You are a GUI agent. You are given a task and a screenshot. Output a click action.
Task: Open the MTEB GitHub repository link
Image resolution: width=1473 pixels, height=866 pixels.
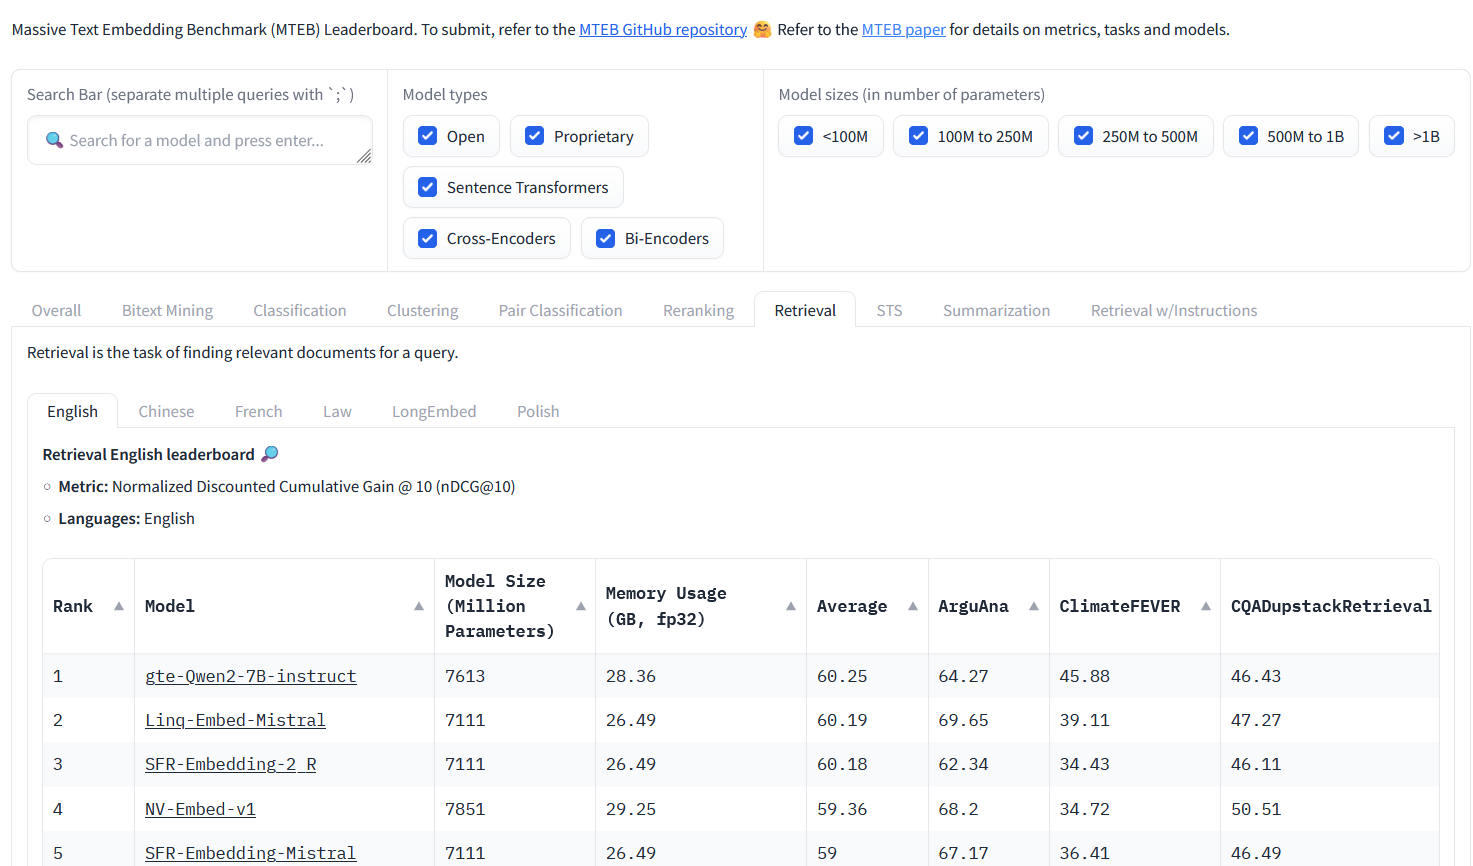pos(663,30)
